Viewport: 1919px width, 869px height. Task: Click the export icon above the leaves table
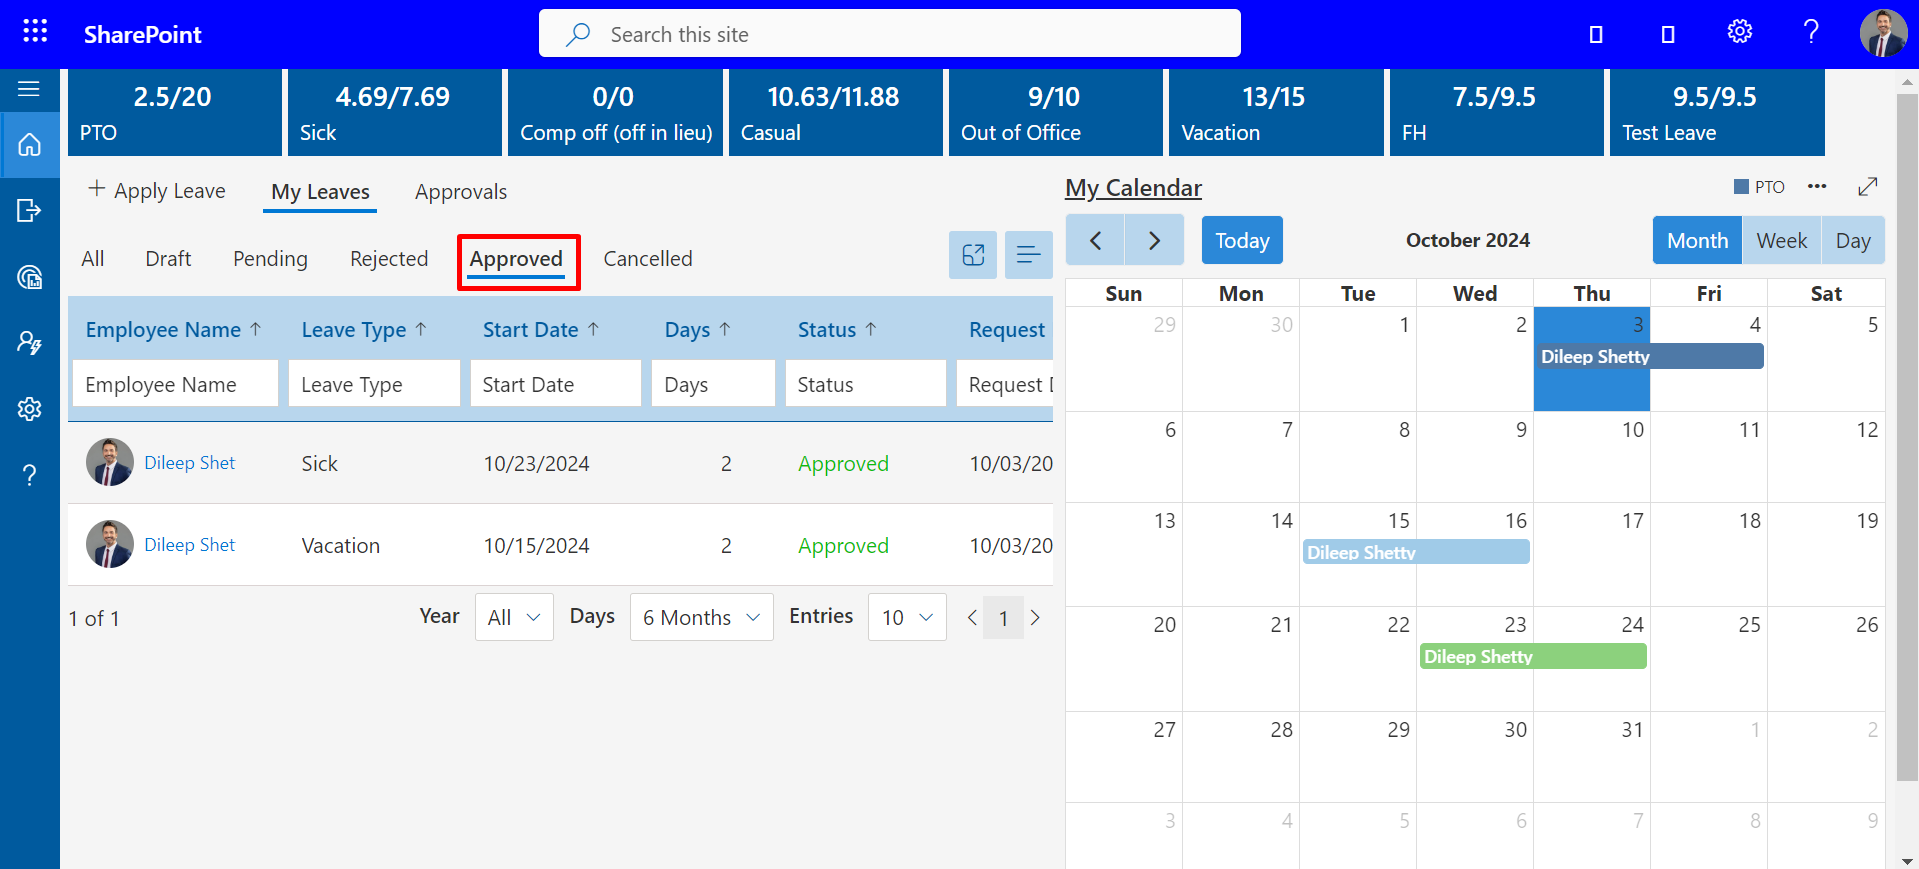973,255
